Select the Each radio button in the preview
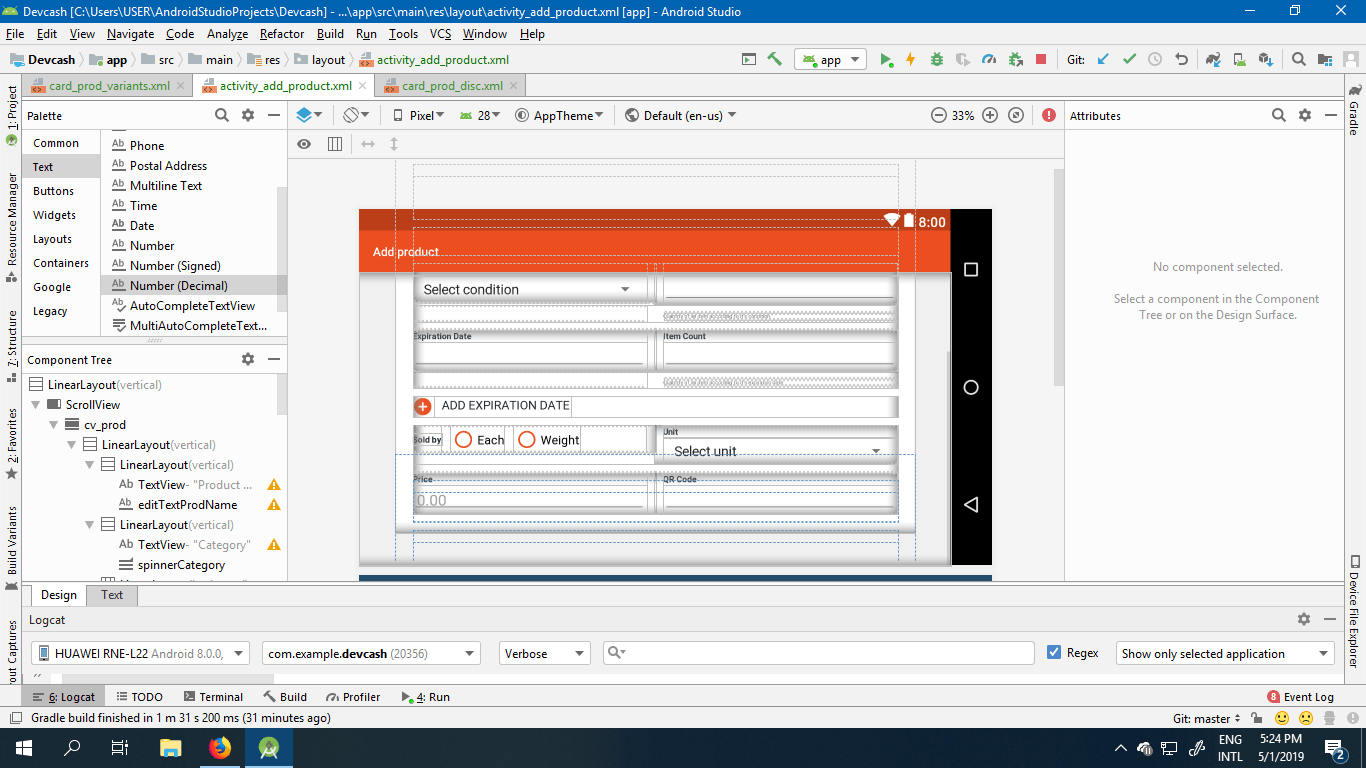 pyautogui.click(x=463, y=439)
